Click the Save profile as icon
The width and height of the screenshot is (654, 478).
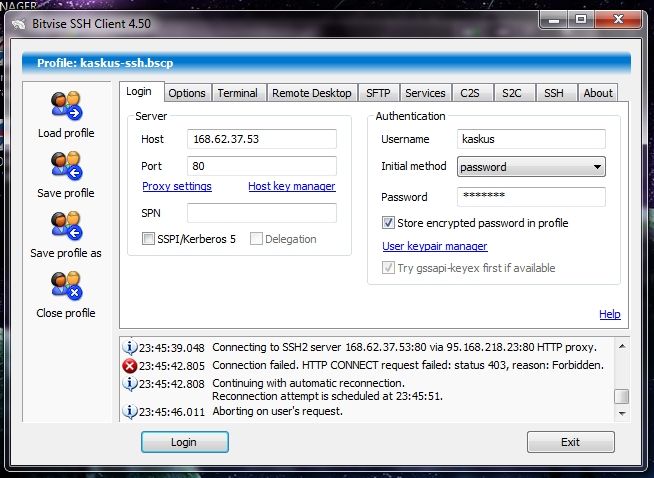(66, 225)
